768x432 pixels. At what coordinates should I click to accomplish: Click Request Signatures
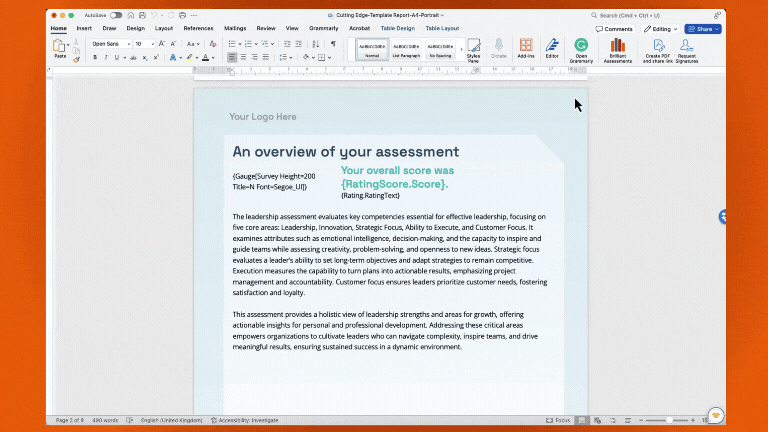pyautogui.click(x=687, y=50)
